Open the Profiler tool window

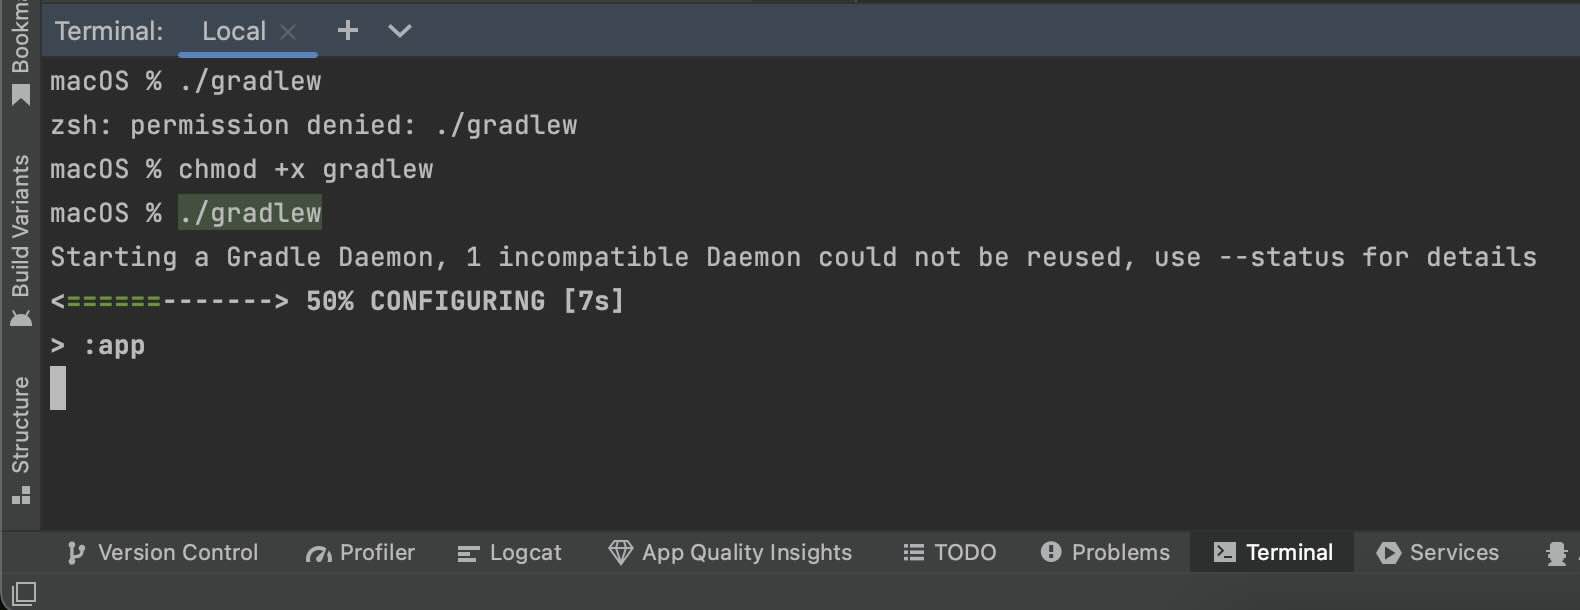(x=359, y=552)
